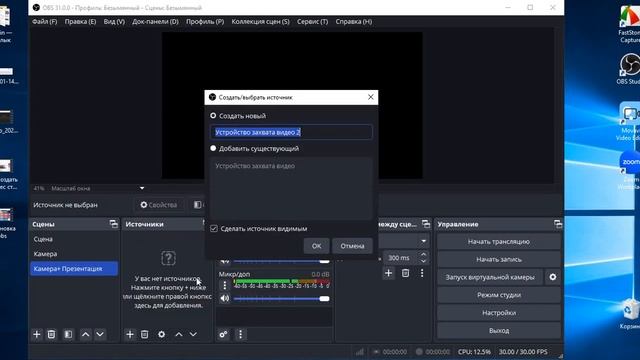Open the Профиль (P) menu
Screen dimensions: 640x360
(x=205, y=22)
